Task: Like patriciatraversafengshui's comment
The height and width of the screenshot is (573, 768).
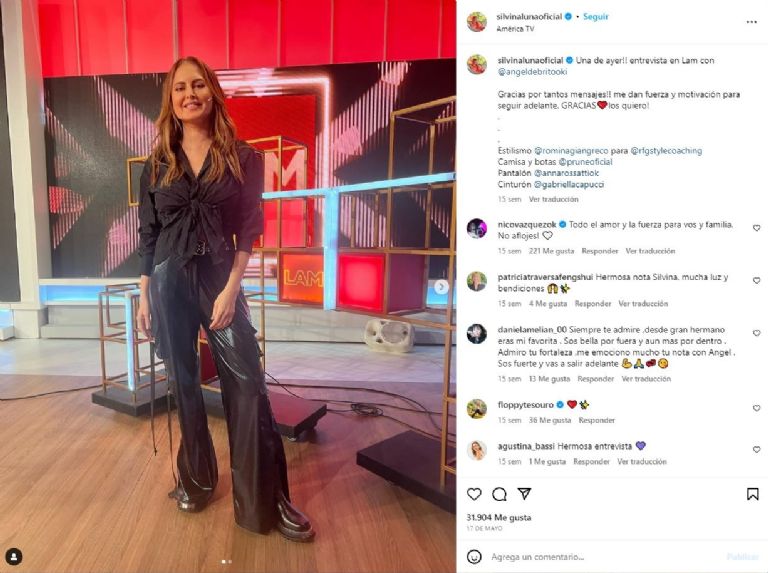Action: (x=756, y=281)
